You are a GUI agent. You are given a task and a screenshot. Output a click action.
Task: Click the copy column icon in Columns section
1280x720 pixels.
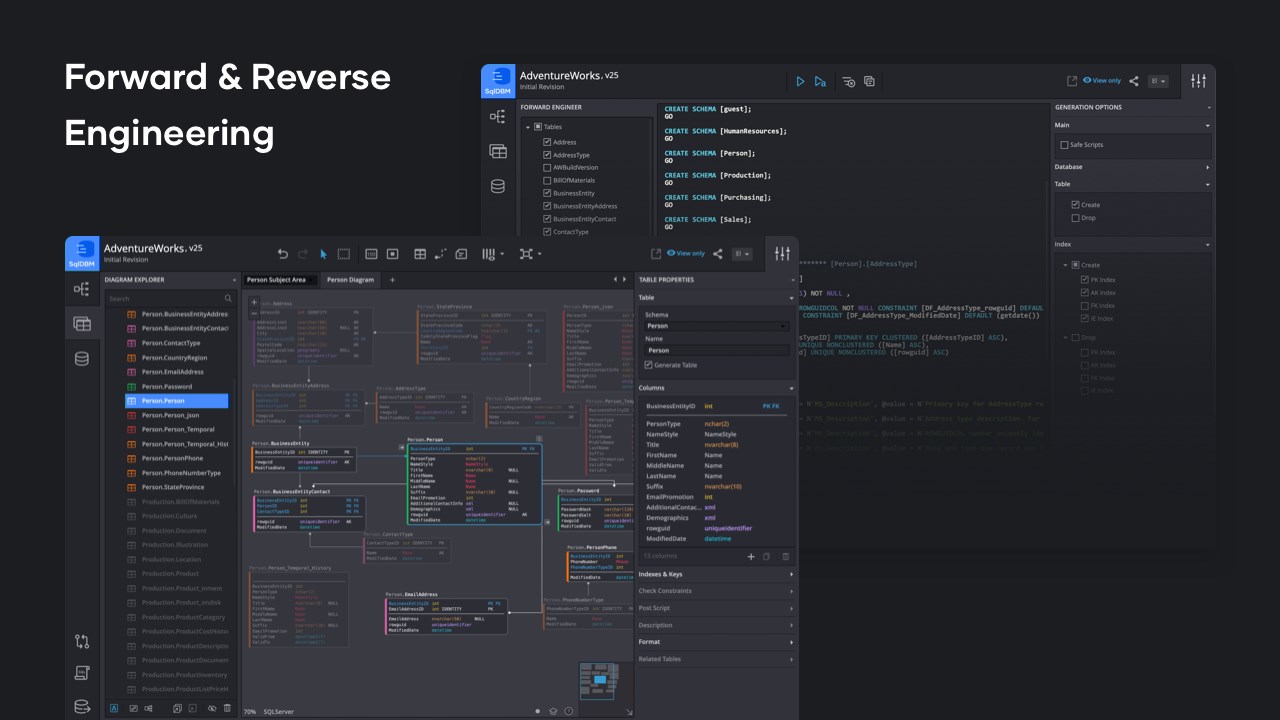click(x=767, y=556)
